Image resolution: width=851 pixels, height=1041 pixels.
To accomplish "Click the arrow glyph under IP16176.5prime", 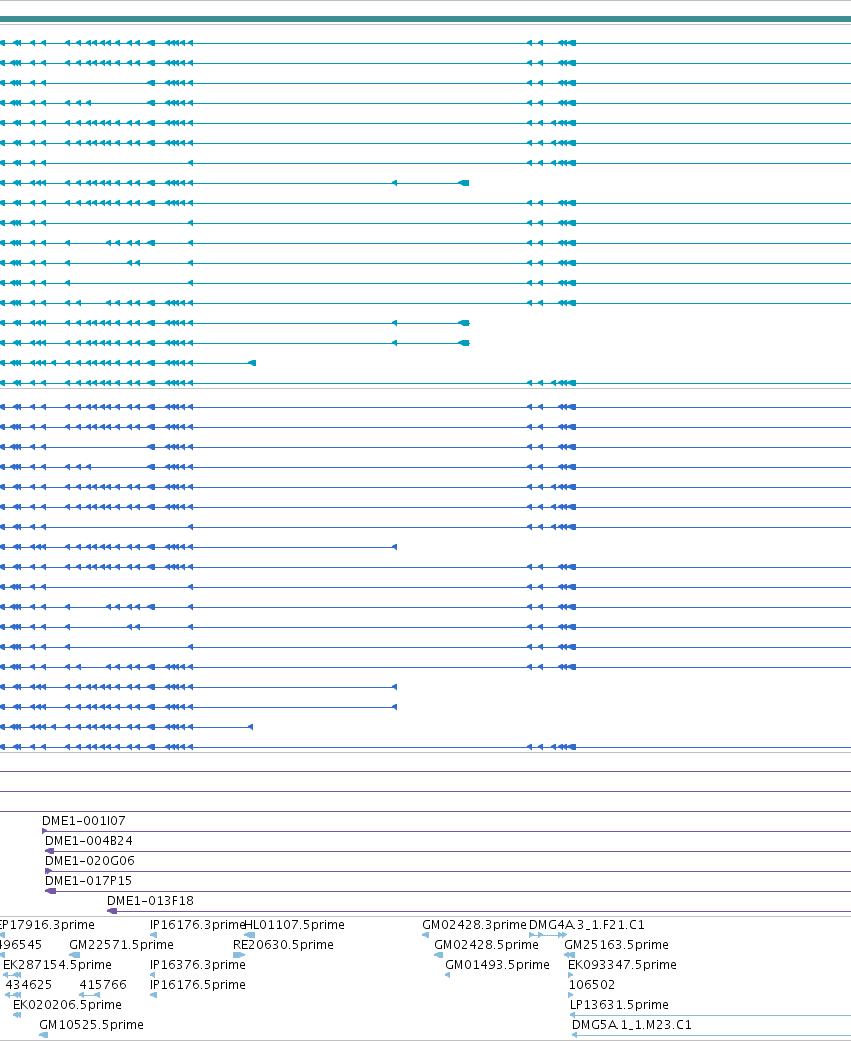I will pyautogui.click(x=153, y=995).
